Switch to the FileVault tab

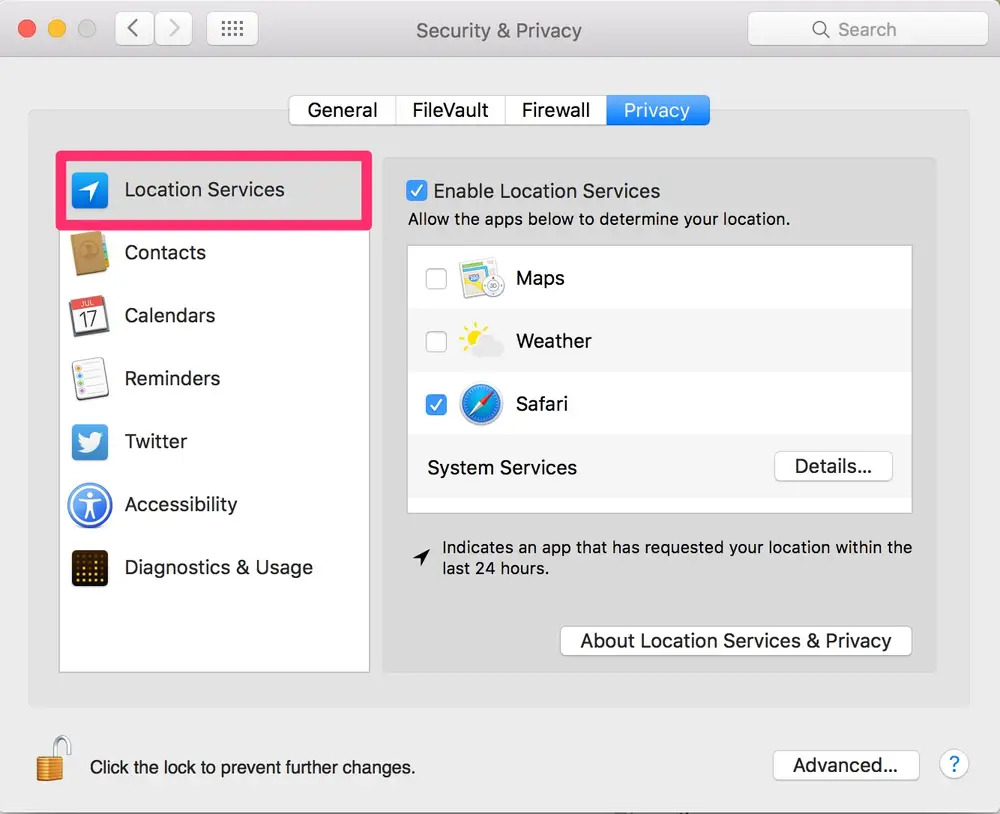[x=450, y=111]
